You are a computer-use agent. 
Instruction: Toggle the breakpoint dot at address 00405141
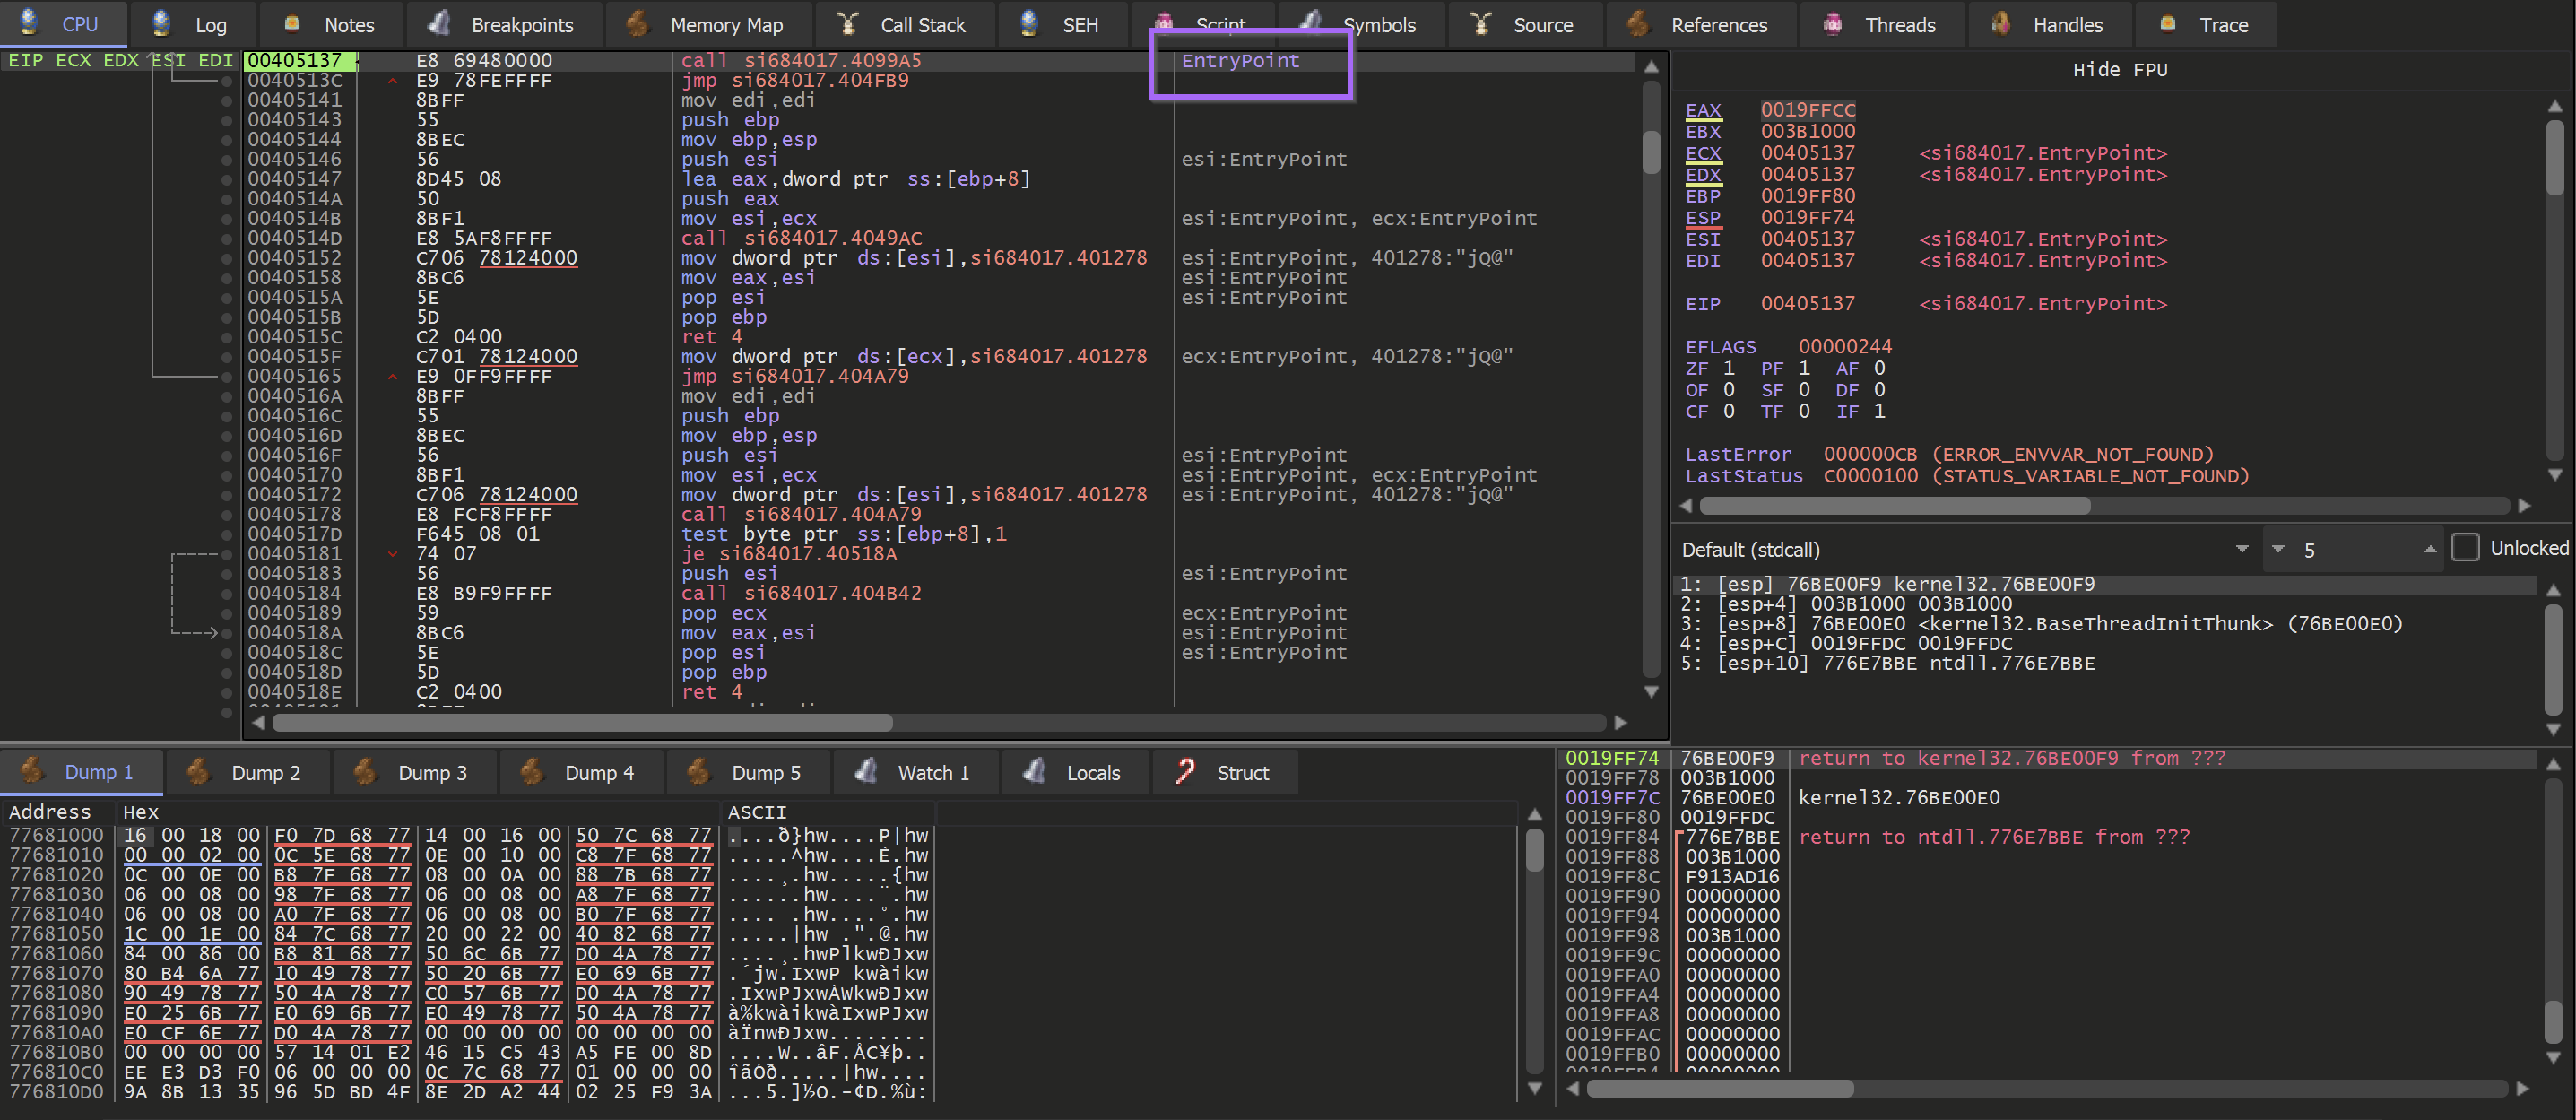pos(225,99)
